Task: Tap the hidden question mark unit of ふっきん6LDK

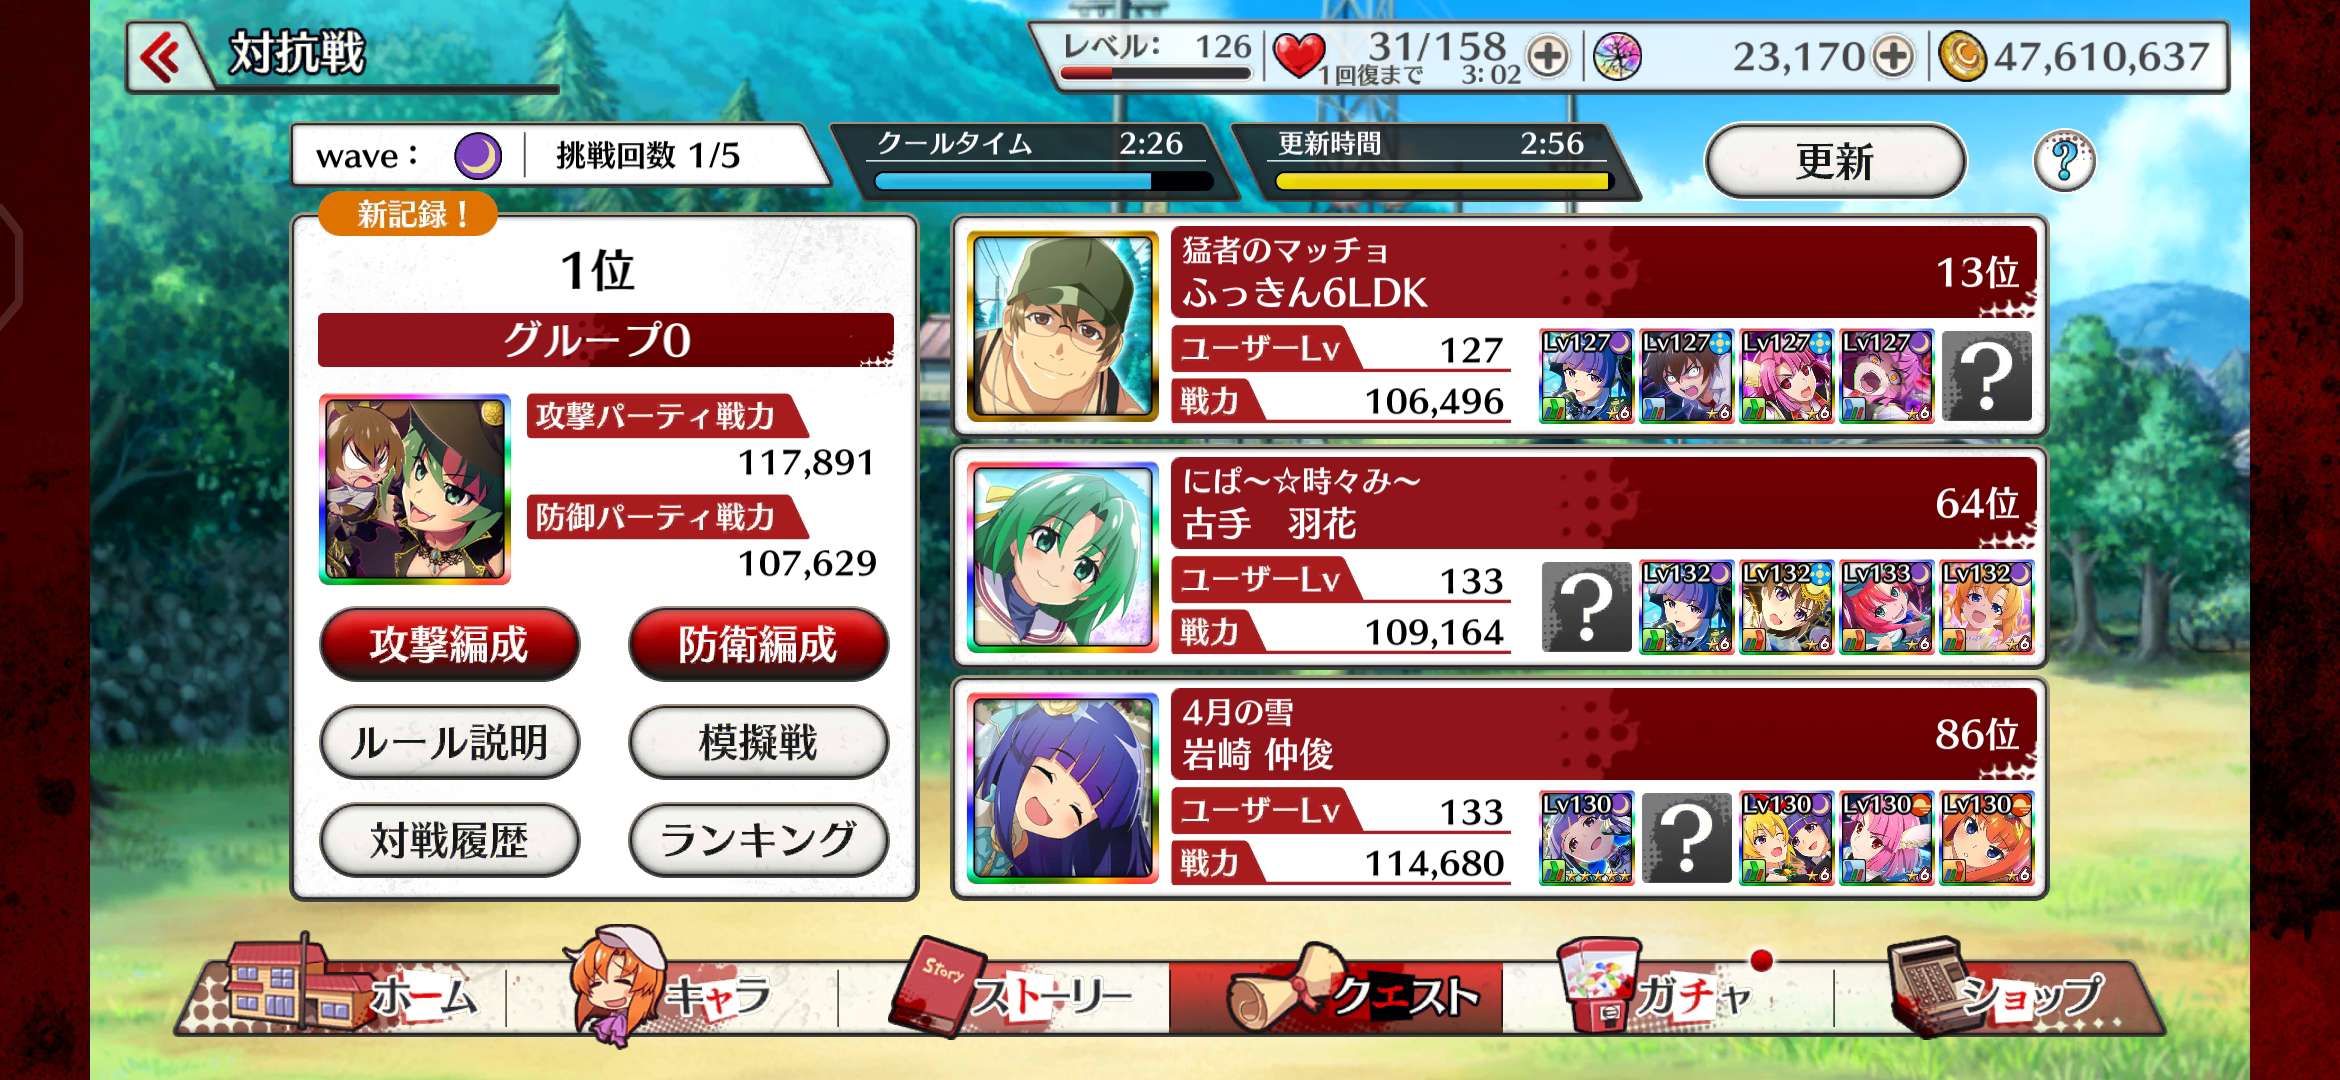Action: tap(1987, 377)
